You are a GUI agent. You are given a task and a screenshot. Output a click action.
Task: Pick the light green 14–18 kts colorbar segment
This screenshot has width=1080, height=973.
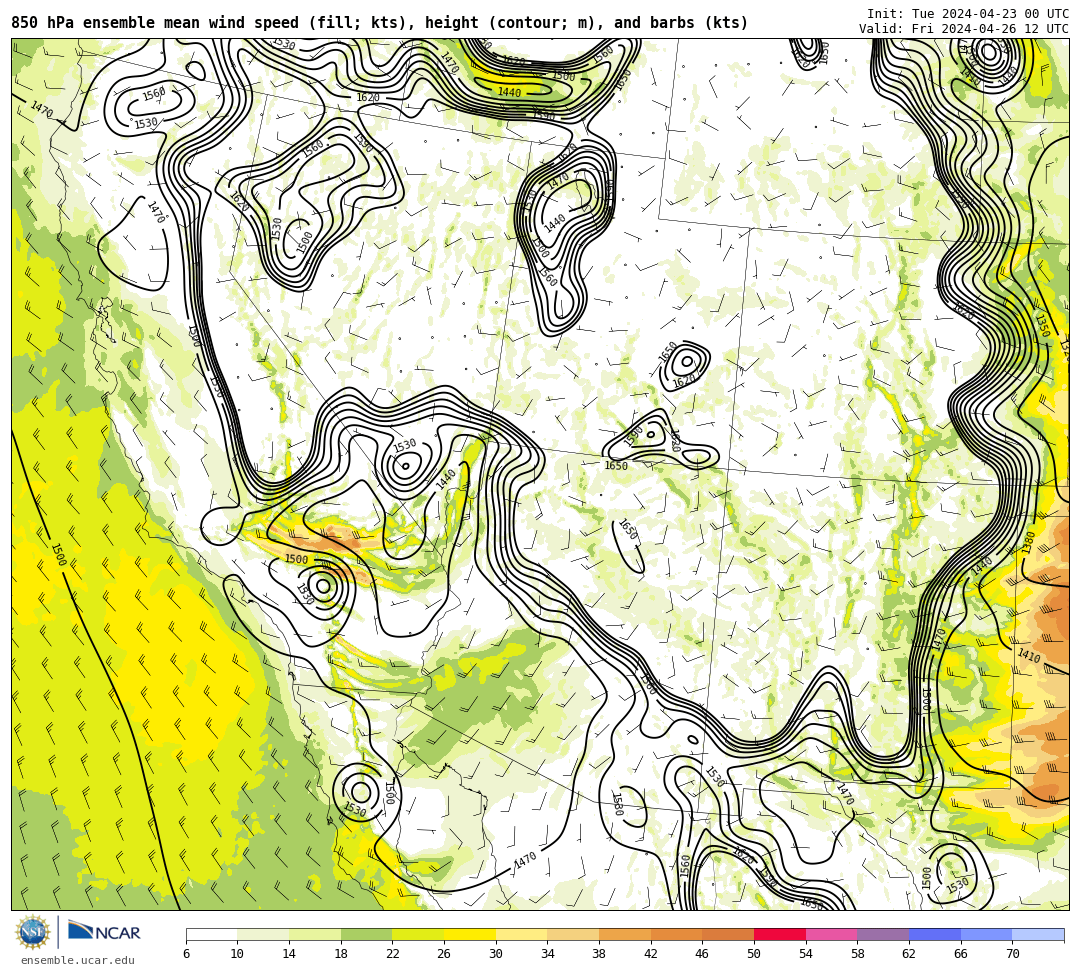[x=315, y=934]
